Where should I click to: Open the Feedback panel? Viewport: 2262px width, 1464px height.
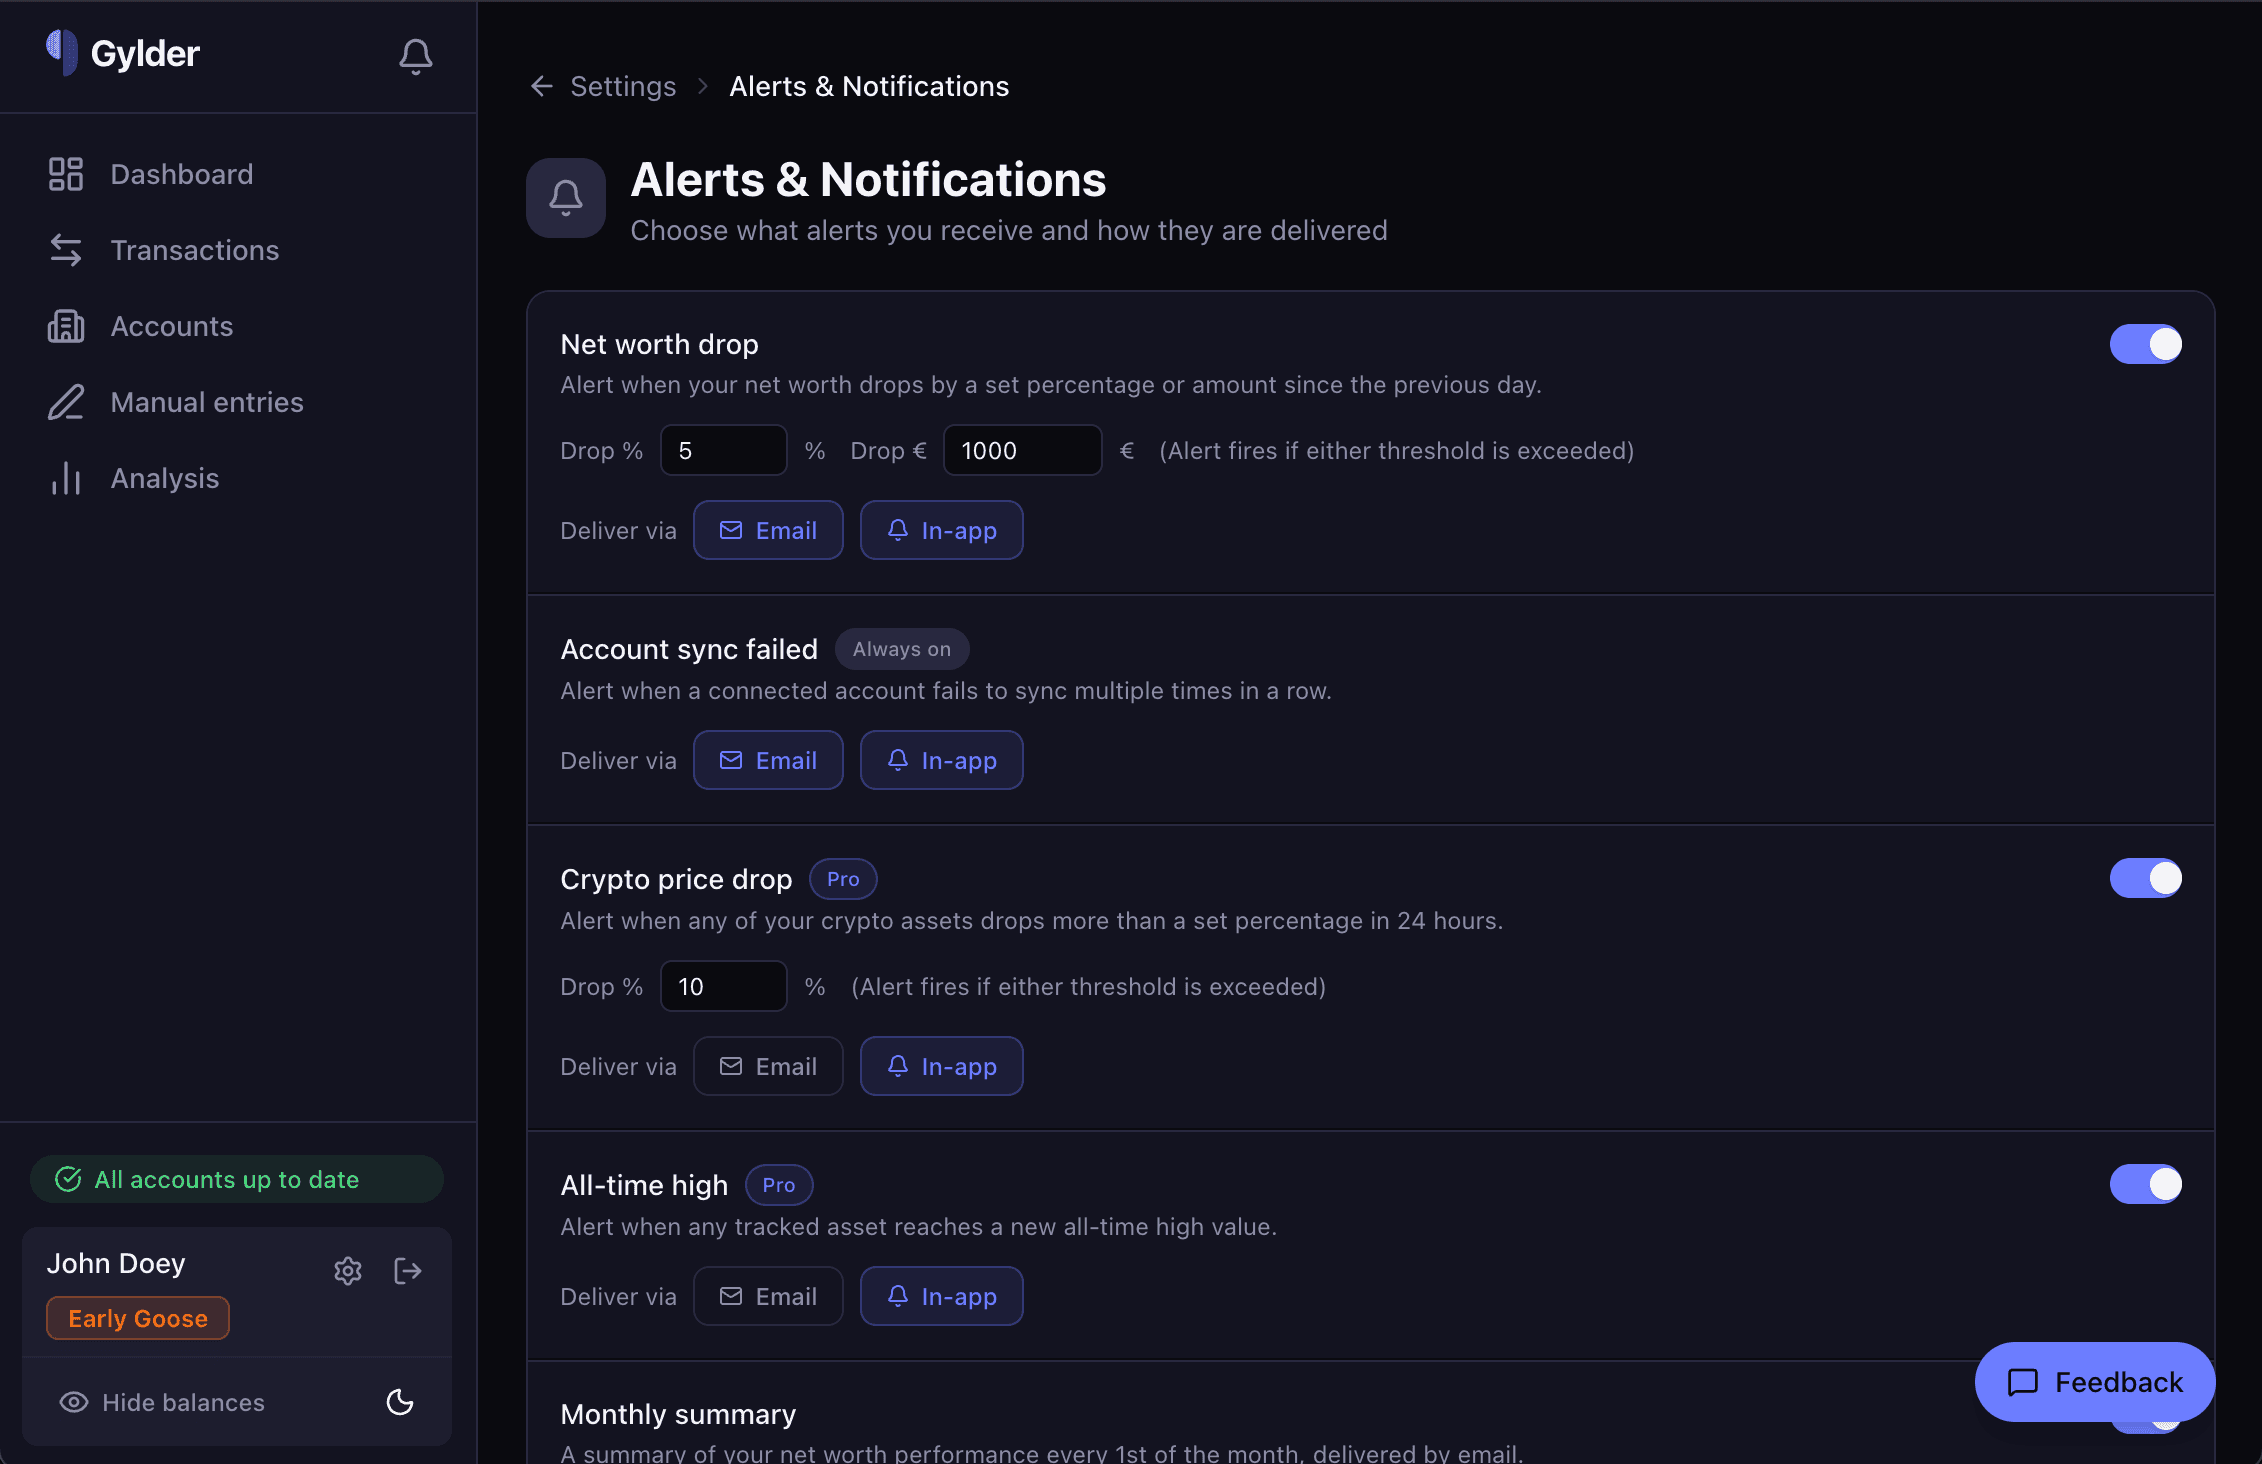[2094, 1382]
